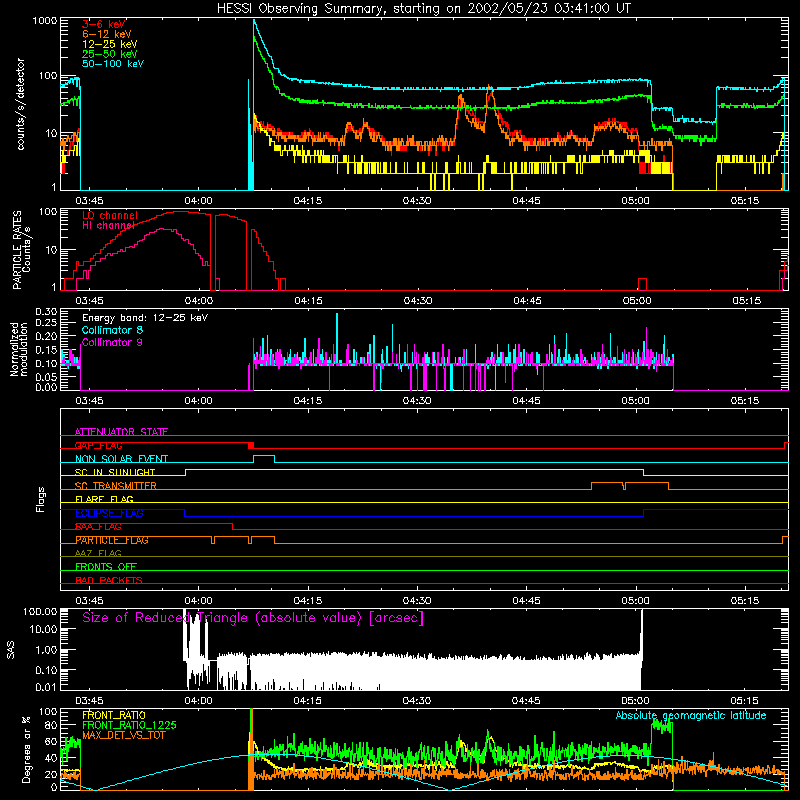The image size is (800, 800).
Task: Select the Collimator 9 legend label
Action: [x=112, y=342]
